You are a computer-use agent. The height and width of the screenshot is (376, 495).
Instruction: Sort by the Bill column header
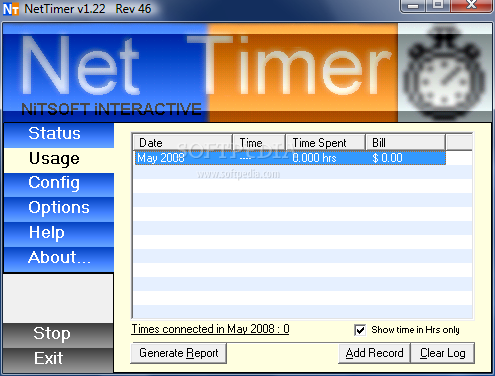405,143
